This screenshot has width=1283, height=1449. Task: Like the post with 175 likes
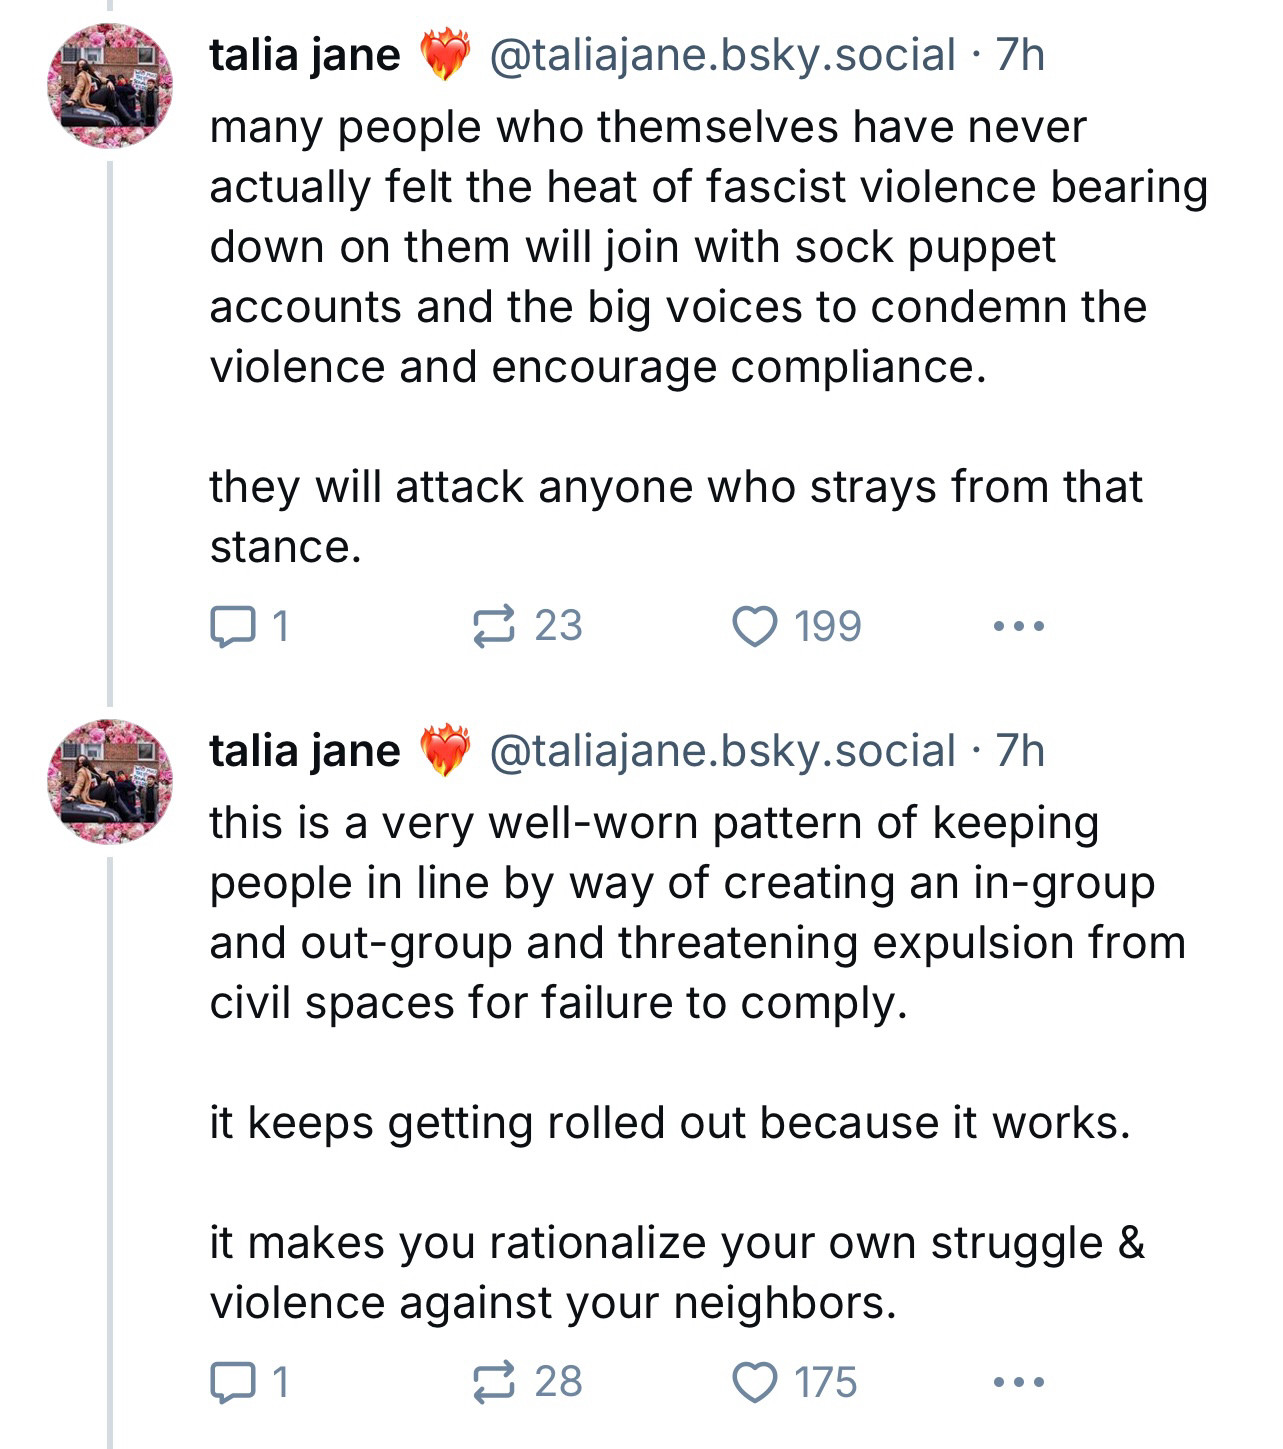click(795, 1382)
